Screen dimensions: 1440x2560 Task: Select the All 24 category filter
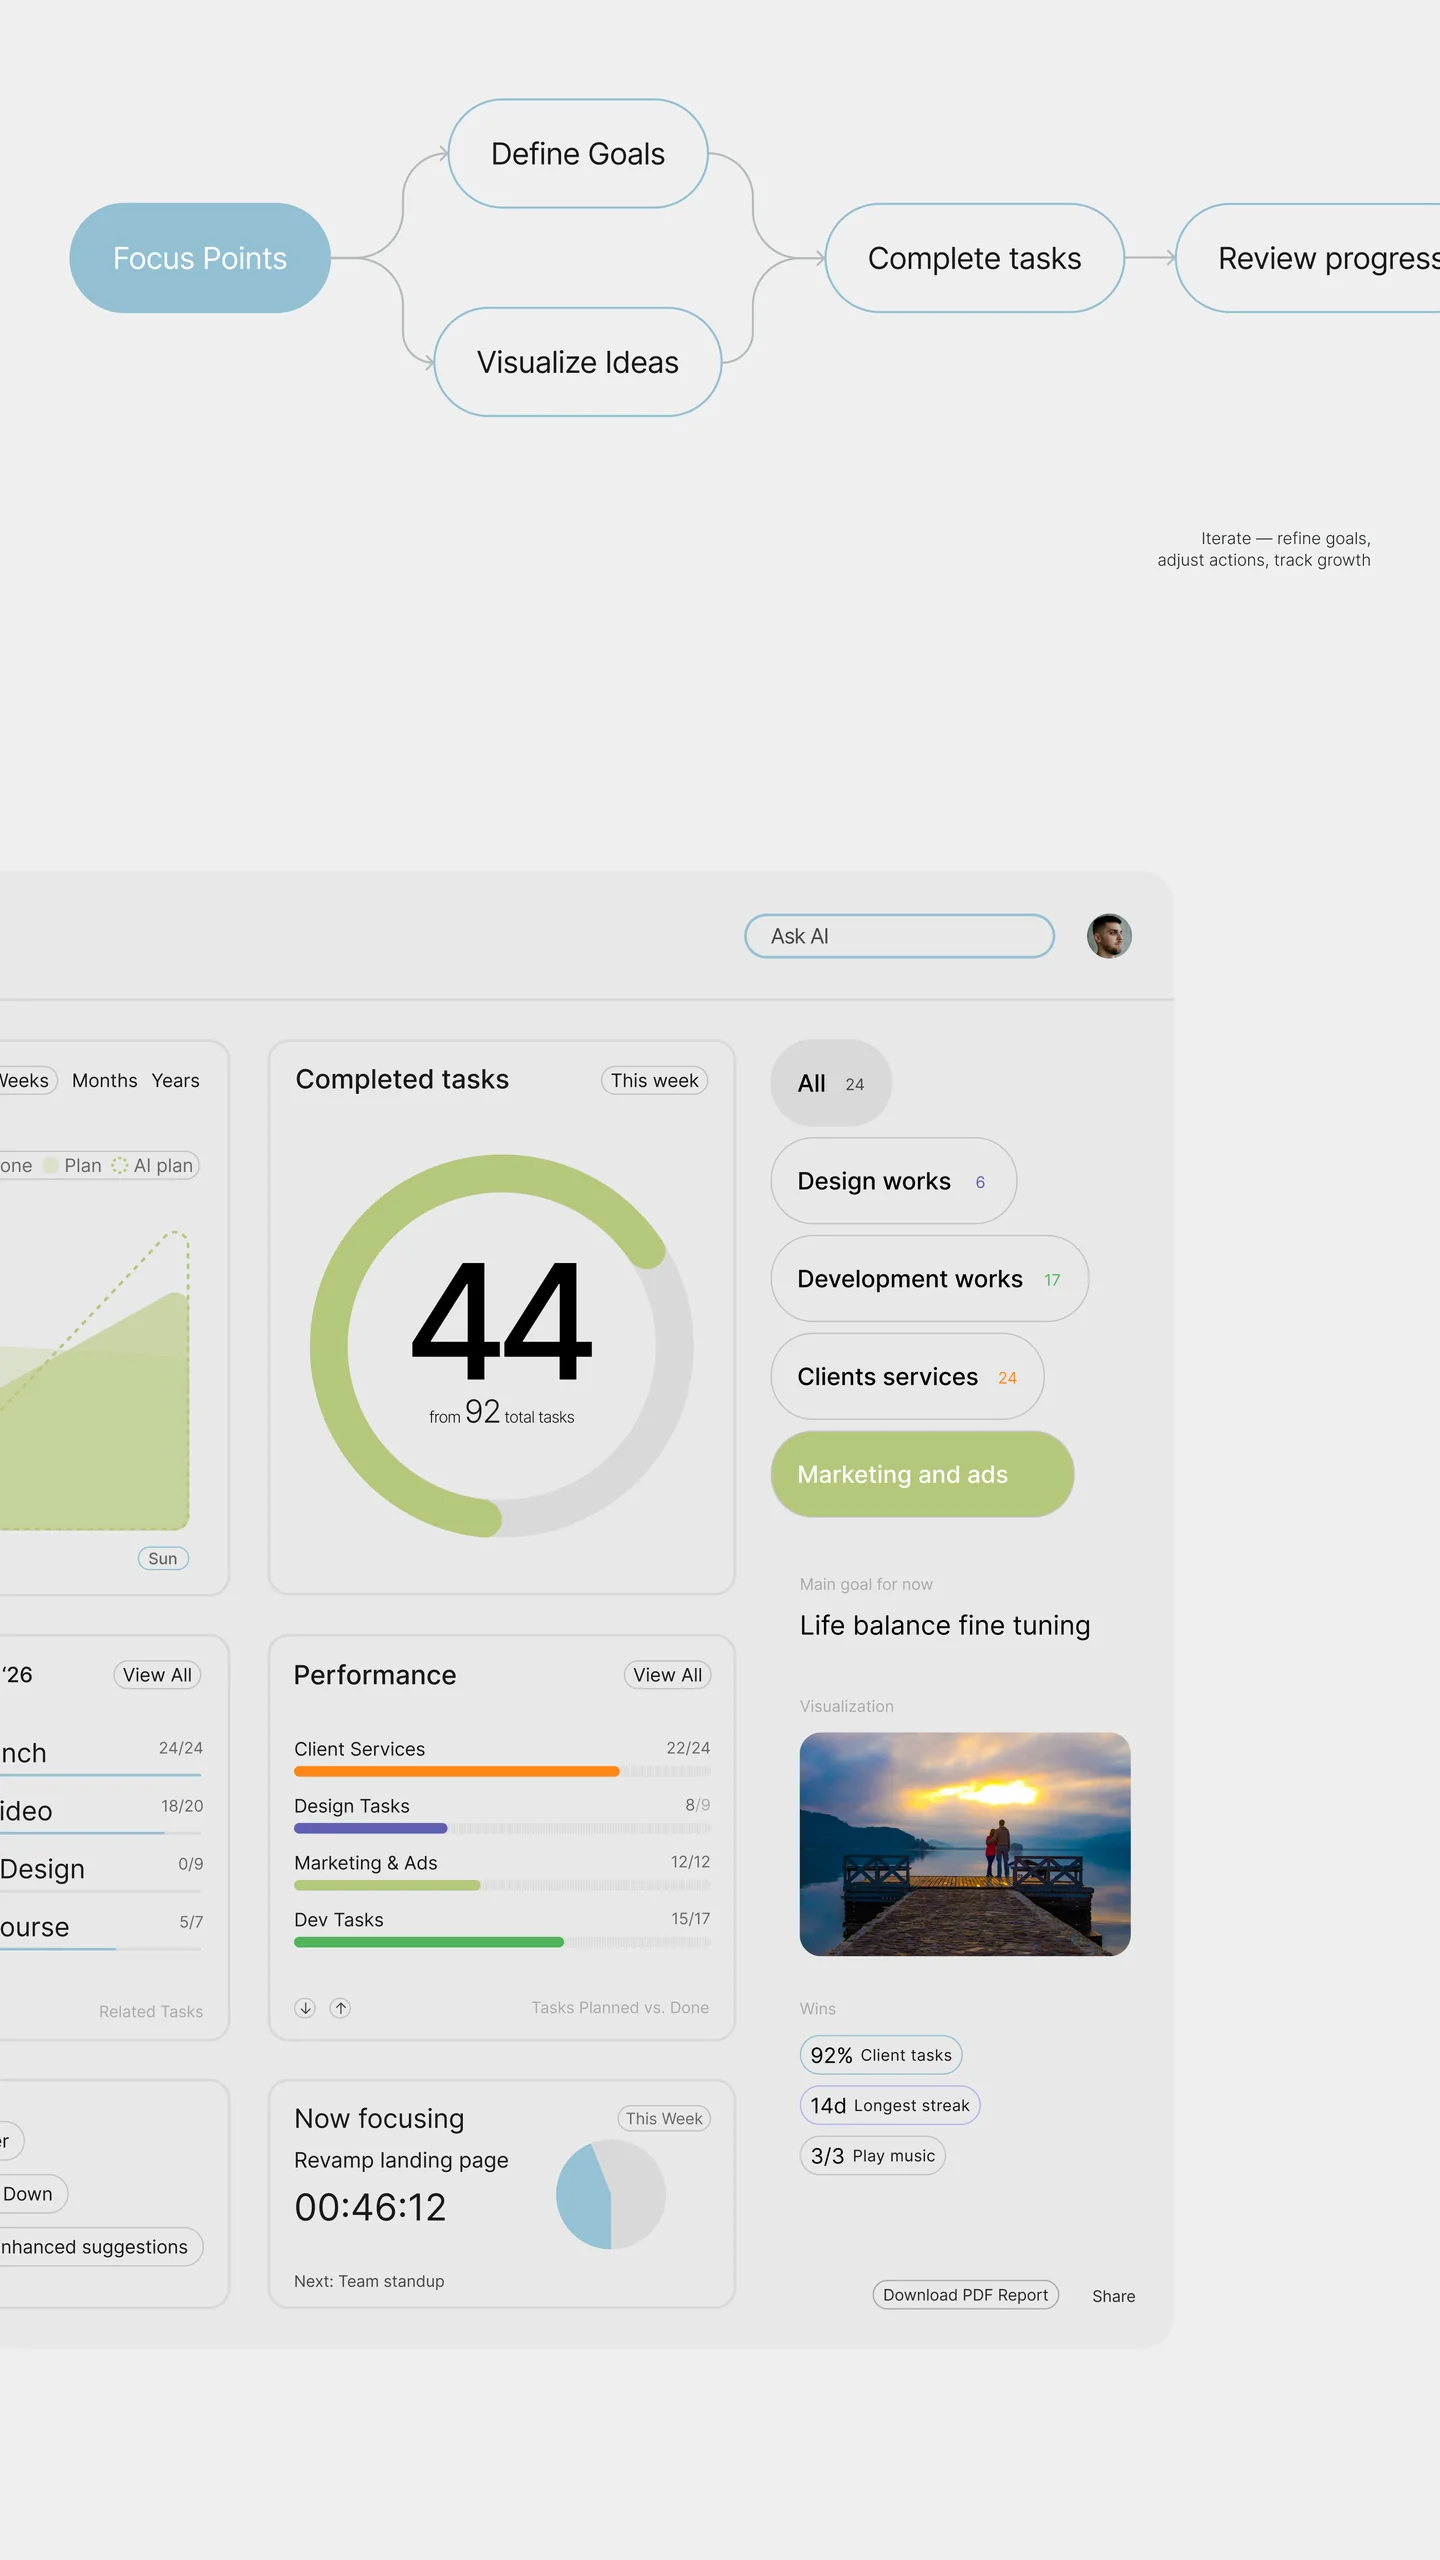tap(831, 1084)
